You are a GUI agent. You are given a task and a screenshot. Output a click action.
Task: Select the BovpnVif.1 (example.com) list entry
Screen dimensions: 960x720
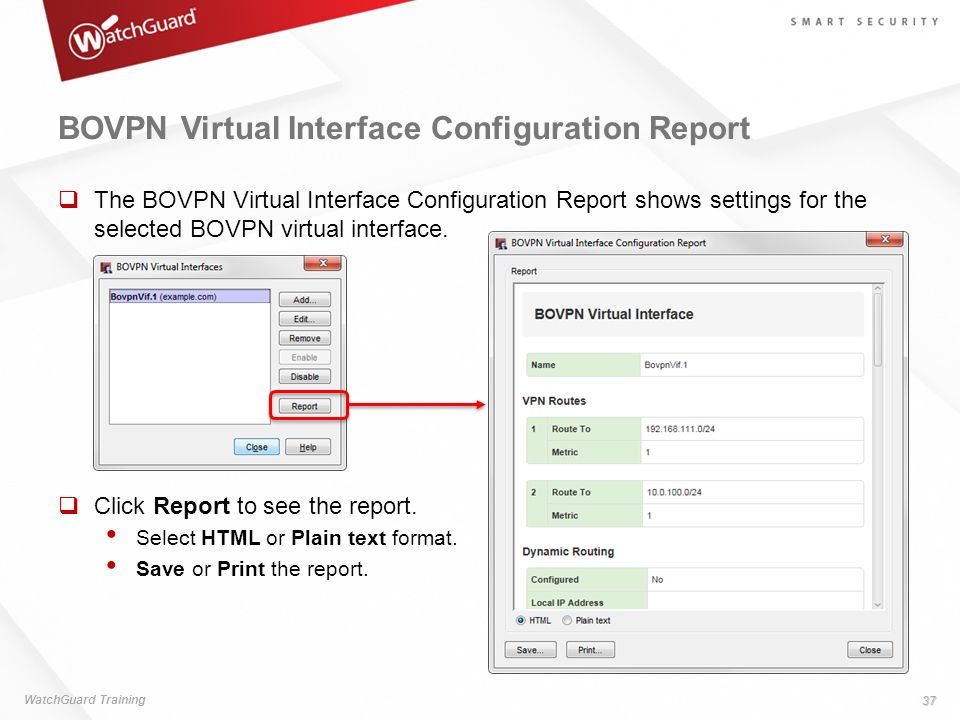click(190, 296)
